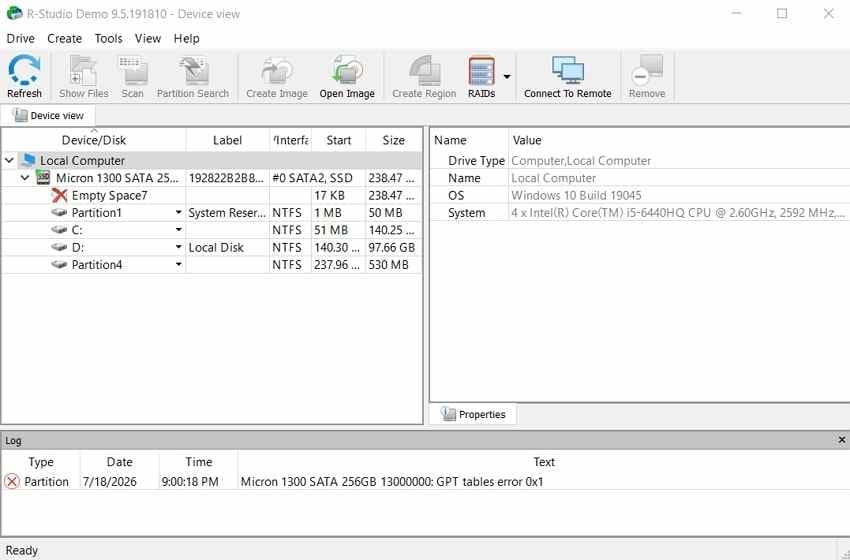Click the Open Image icon

(347, 70)
